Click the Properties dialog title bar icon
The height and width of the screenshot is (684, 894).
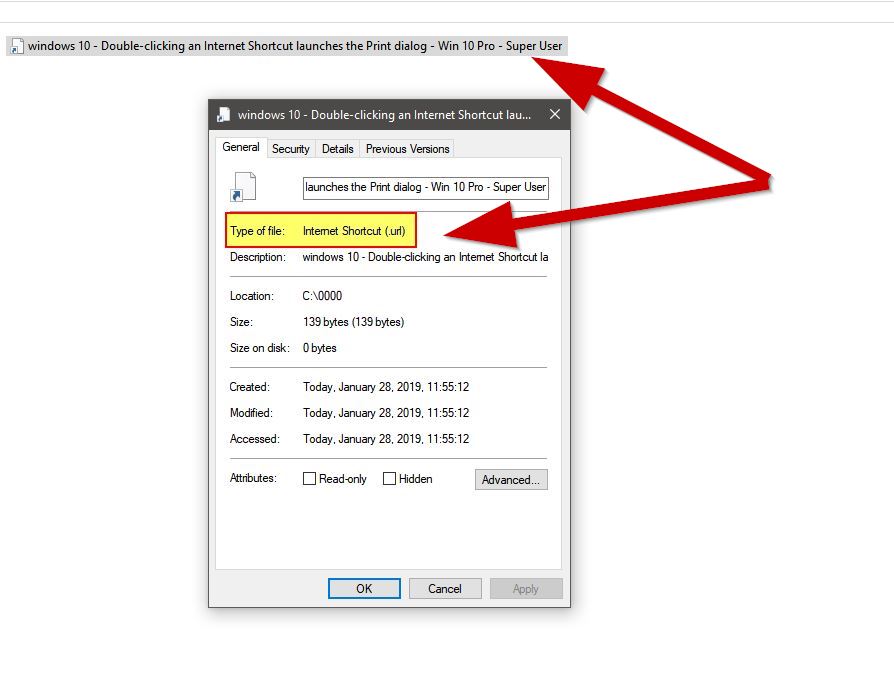pyautogui.click(x=224, y=115)
